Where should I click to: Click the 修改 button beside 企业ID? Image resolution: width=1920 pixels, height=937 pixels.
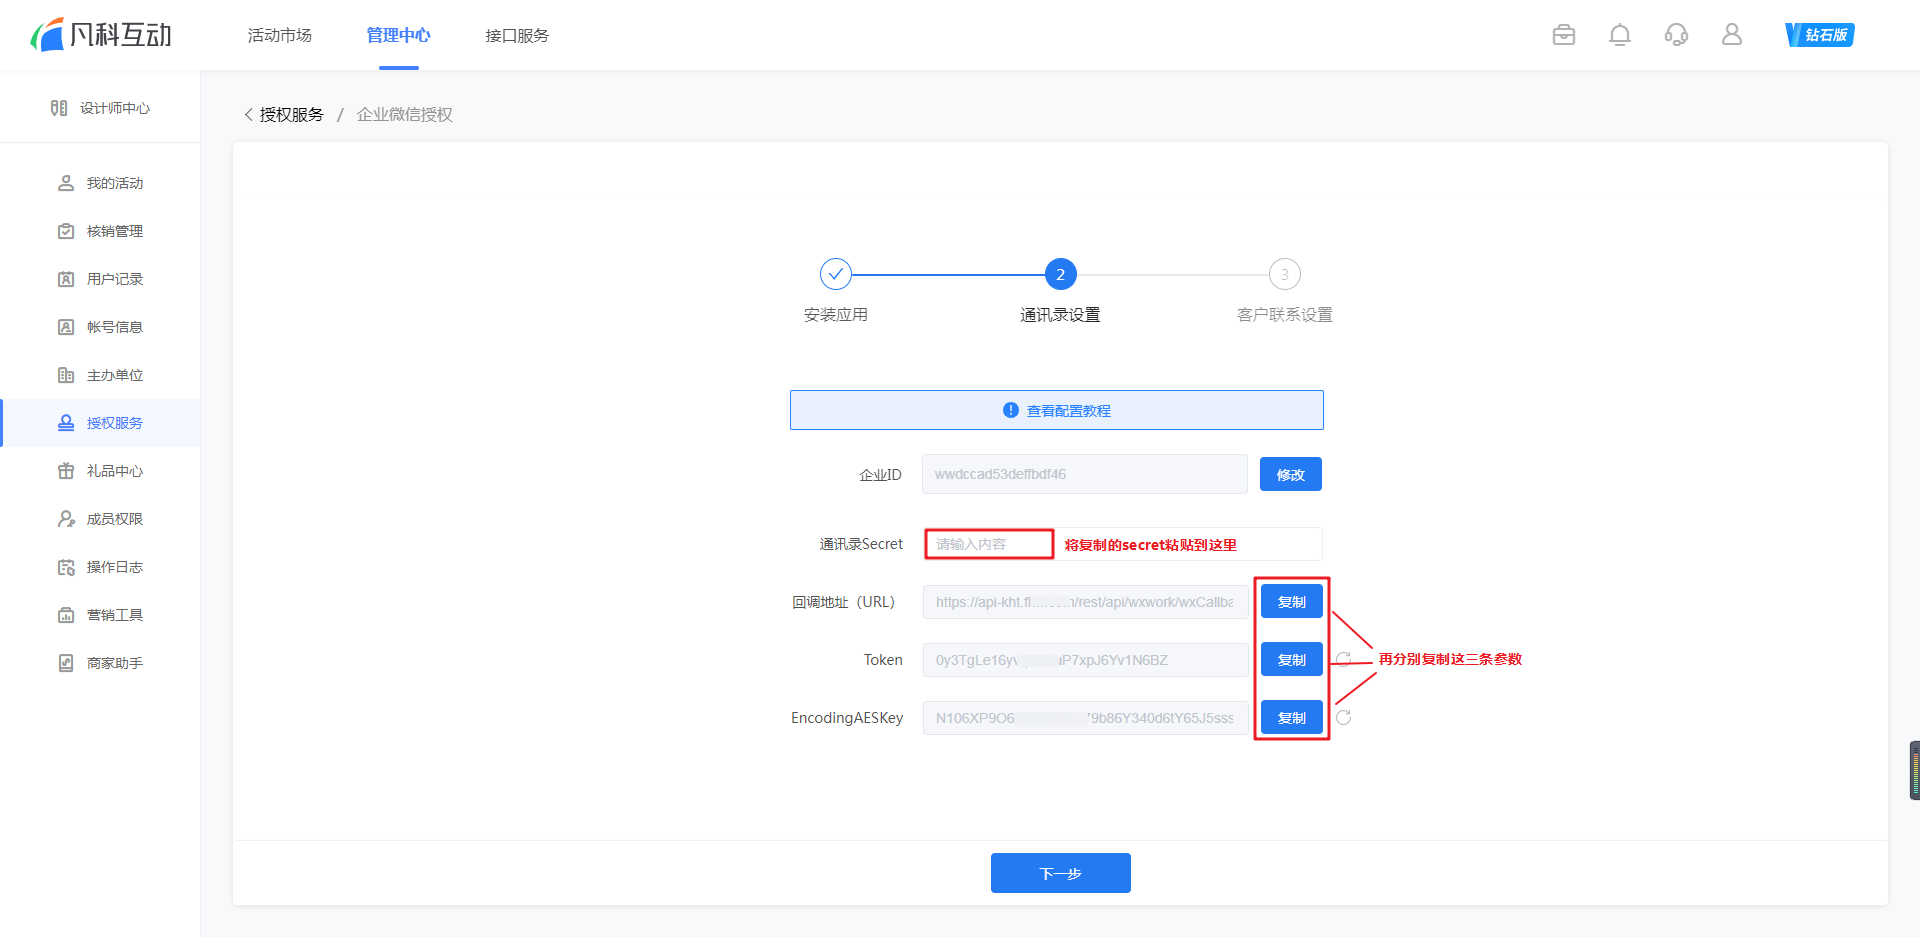click(x=1290, y=475)
